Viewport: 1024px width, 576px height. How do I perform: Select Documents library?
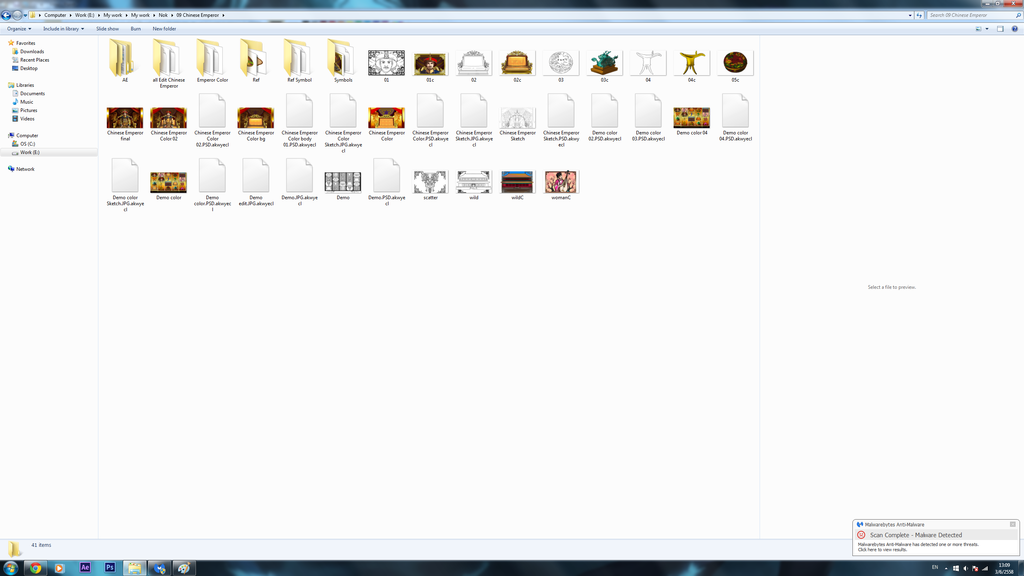point(28,93)
